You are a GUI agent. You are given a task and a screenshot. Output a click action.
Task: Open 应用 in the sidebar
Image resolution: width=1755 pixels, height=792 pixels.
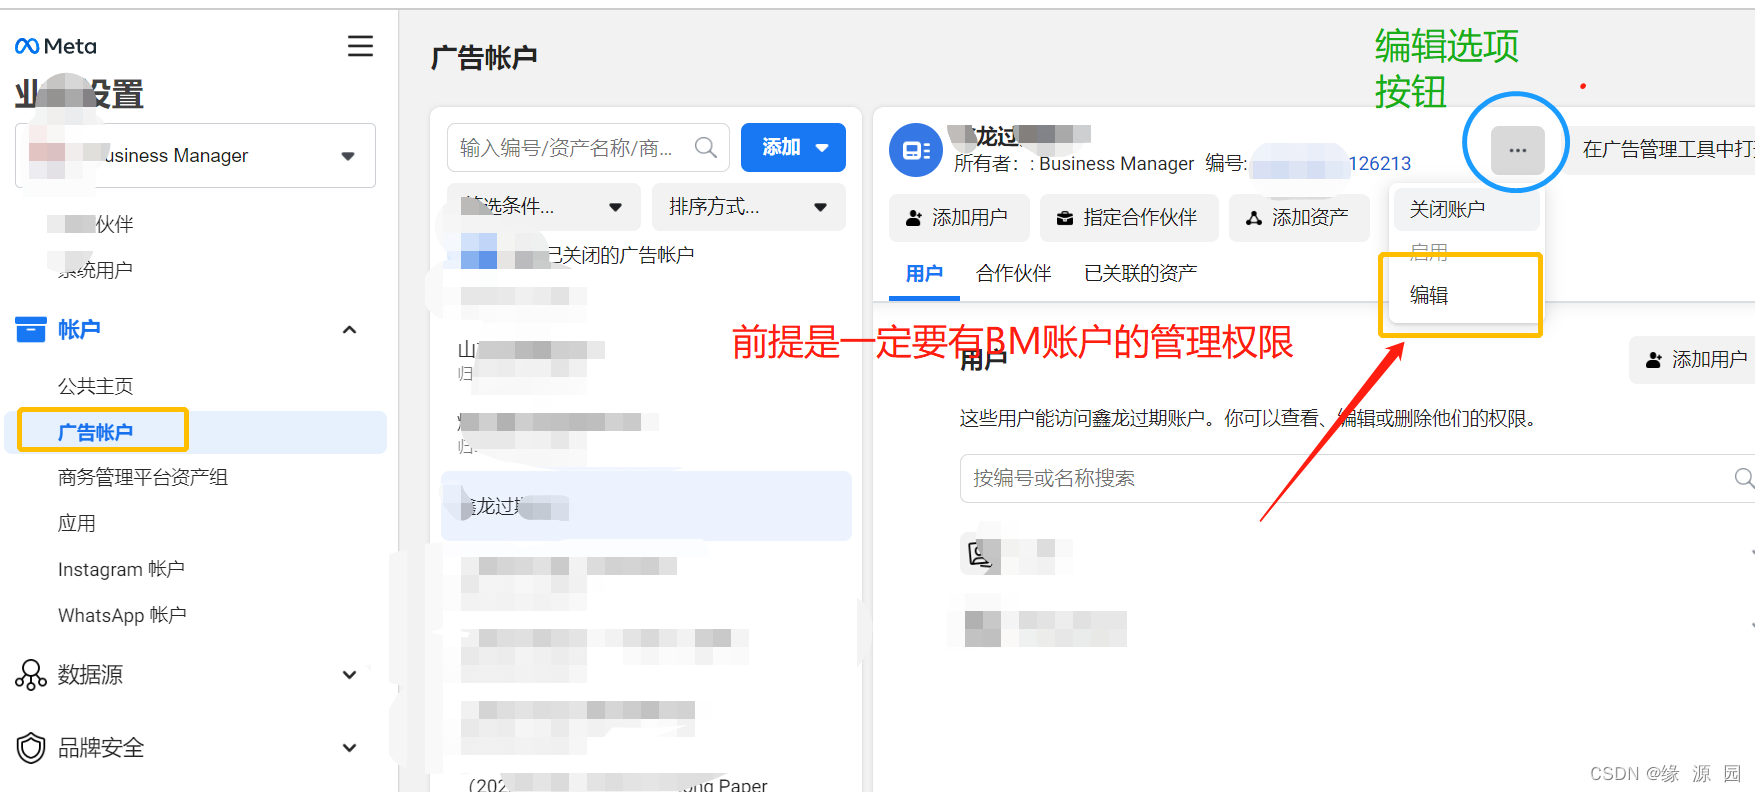pyautogui.click(x=77, y=523)
